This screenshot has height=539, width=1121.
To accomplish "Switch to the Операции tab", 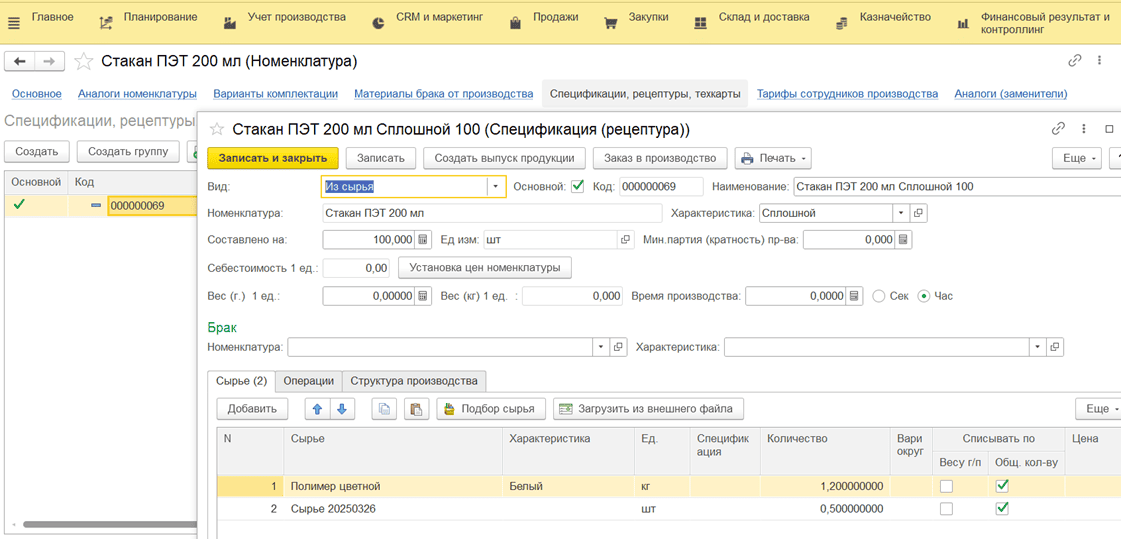I will click(x=308, y=381).
